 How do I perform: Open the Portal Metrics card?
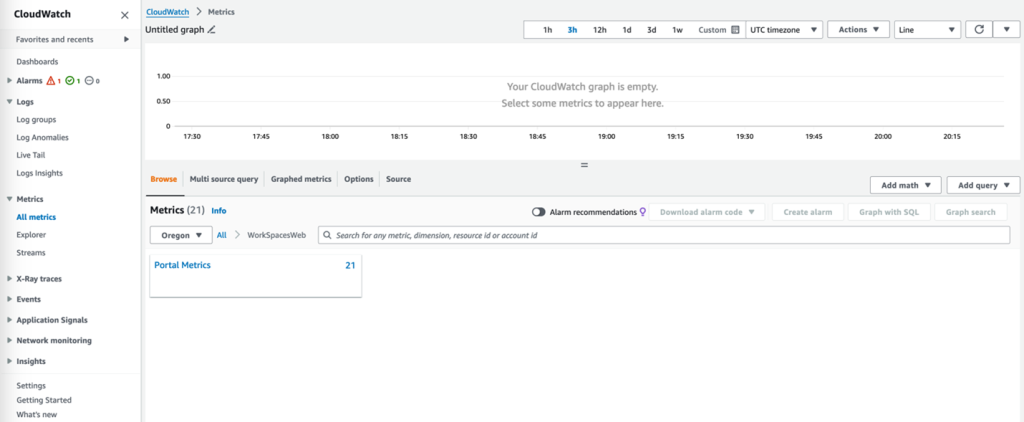(255, 276)
